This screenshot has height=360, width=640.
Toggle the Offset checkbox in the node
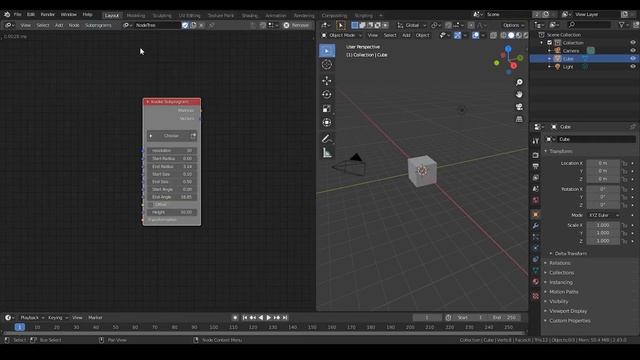pos(150,204)
